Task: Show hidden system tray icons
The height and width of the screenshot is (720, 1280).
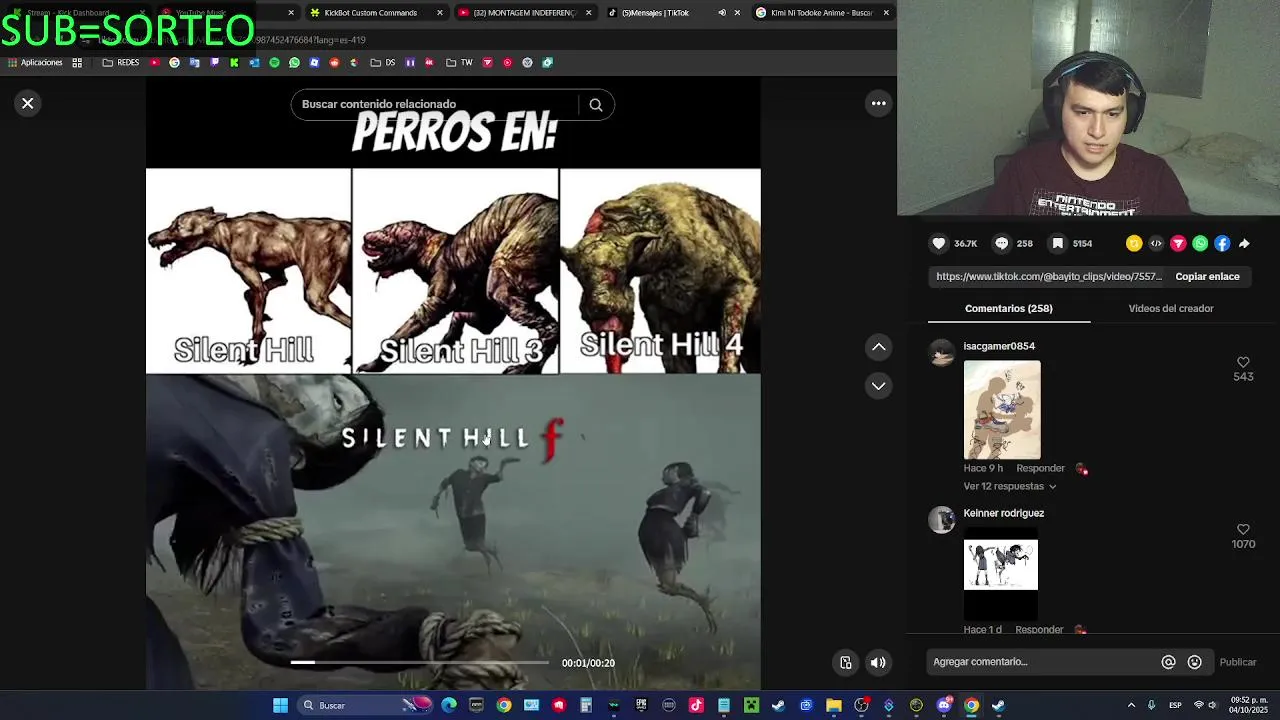Action: (x=1131, y=705)
